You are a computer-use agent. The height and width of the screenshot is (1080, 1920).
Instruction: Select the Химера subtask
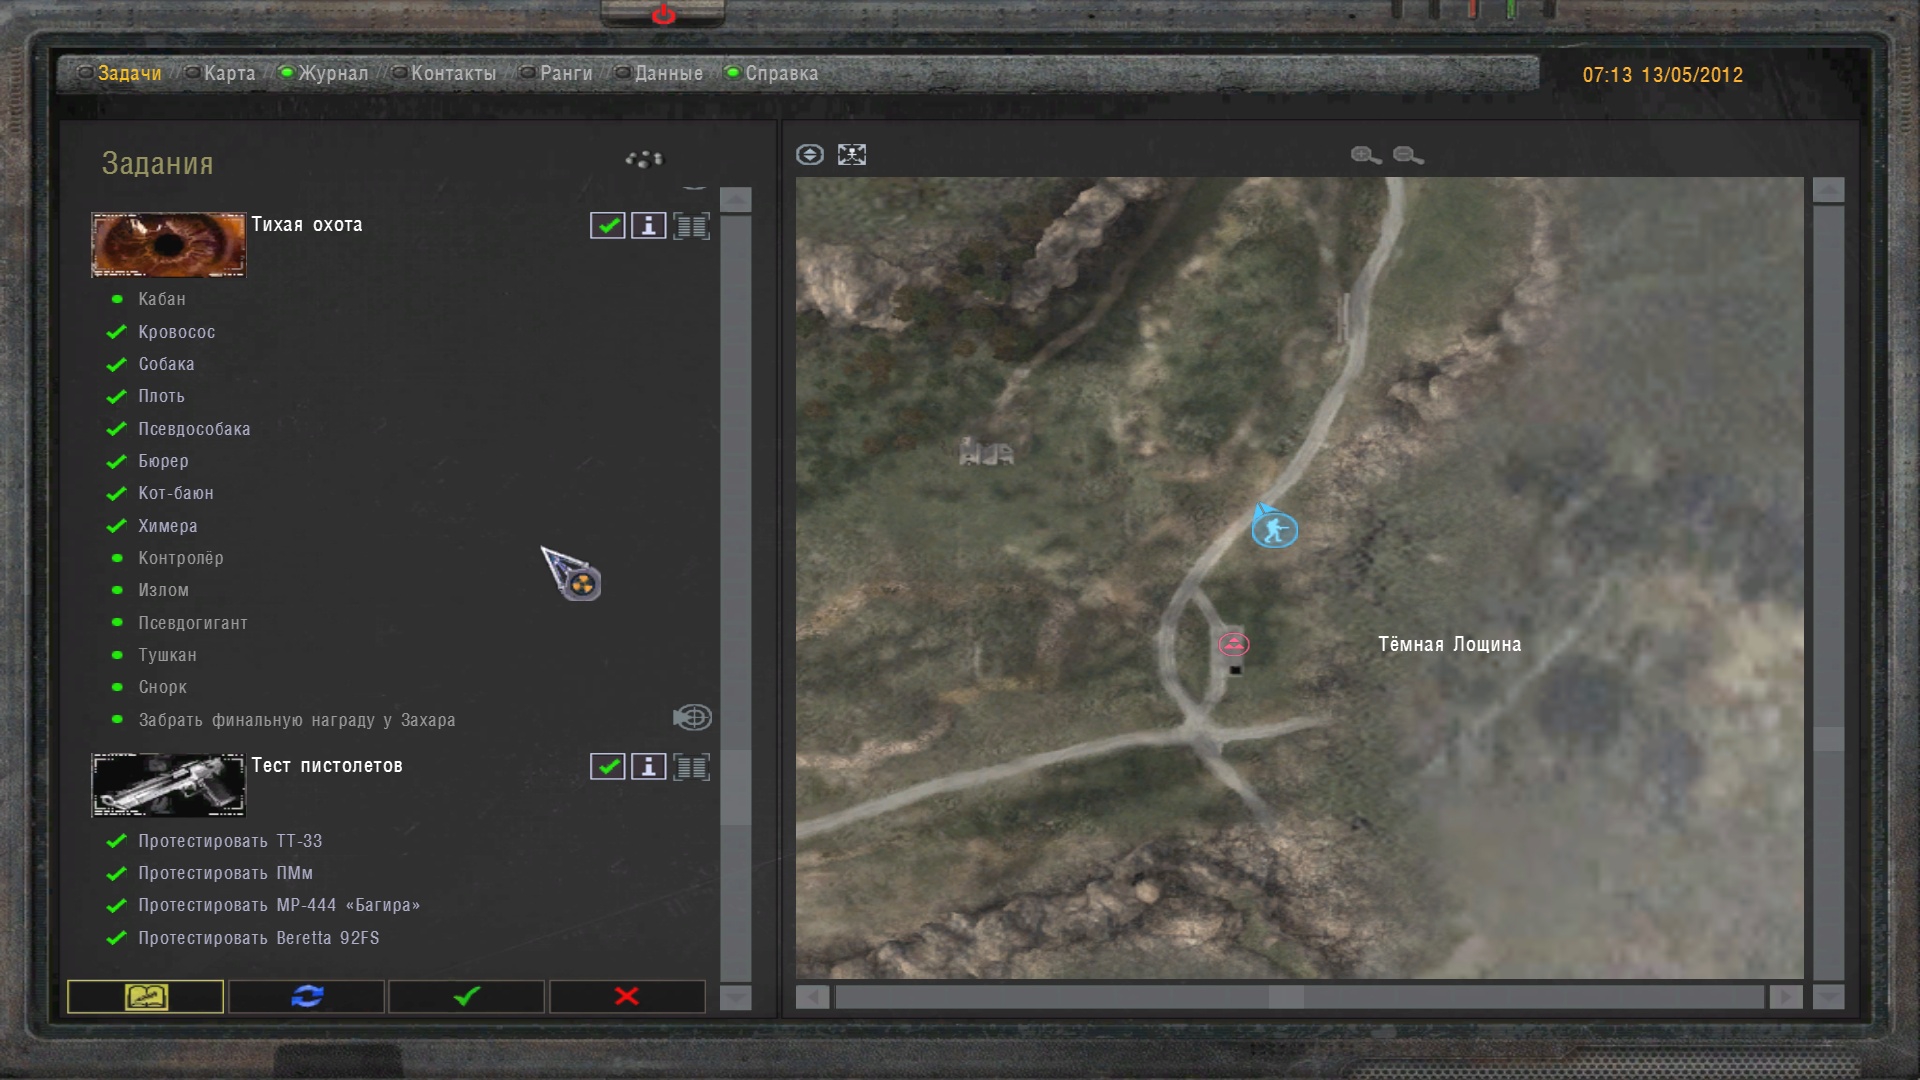coord(167,526)
